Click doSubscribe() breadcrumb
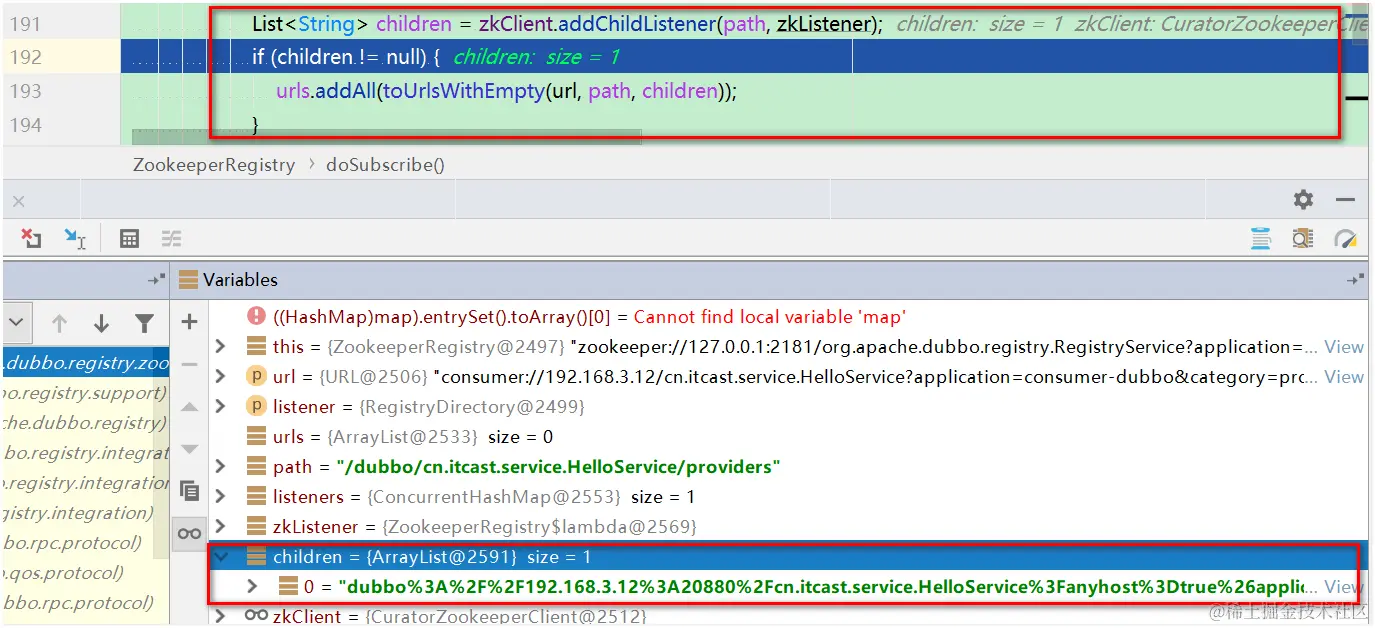Viewport: 1375px width, 628px height. click(x=385, y=165)
